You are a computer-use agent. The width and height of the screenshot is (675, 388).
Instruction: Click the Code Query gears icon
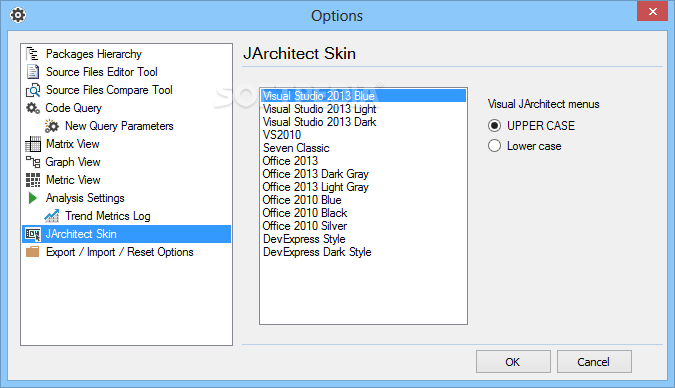(33, 108)
